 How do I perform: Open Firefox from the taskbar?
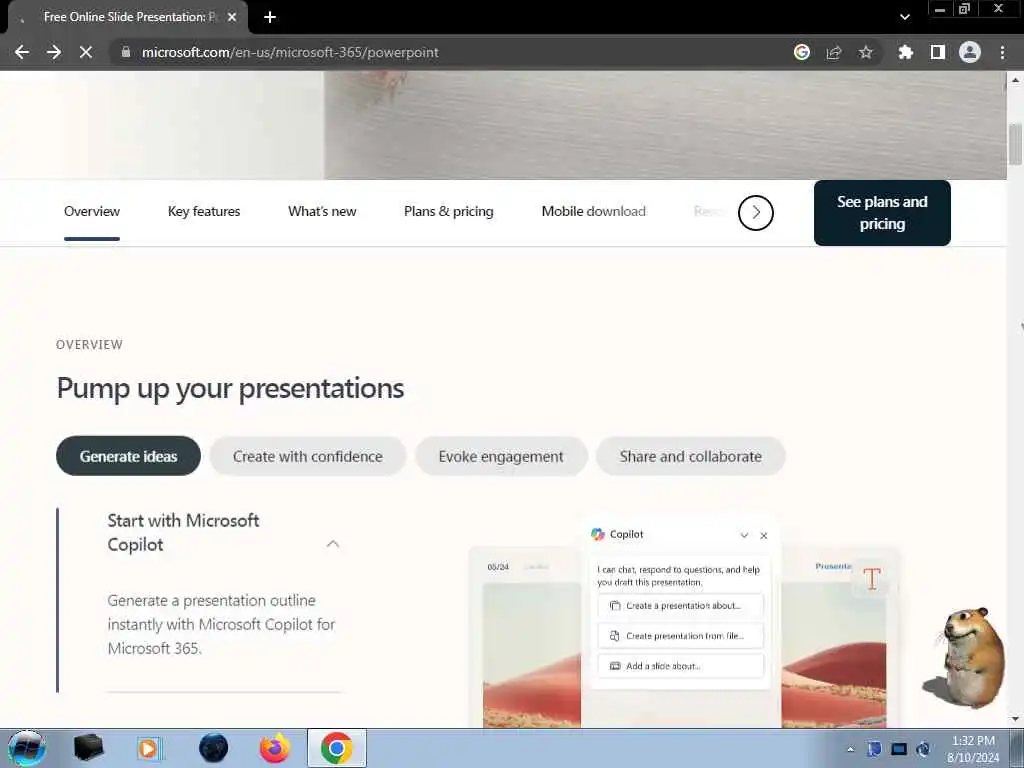coord(274,748)
